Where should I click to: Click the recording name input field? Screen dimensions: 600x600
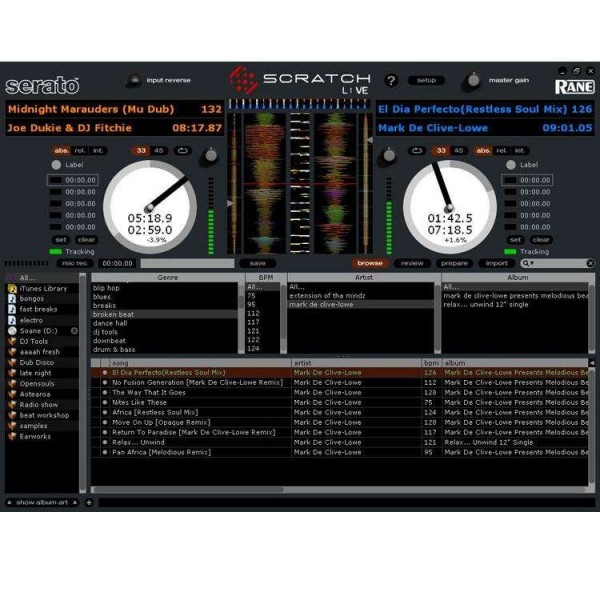coord(188,263)
